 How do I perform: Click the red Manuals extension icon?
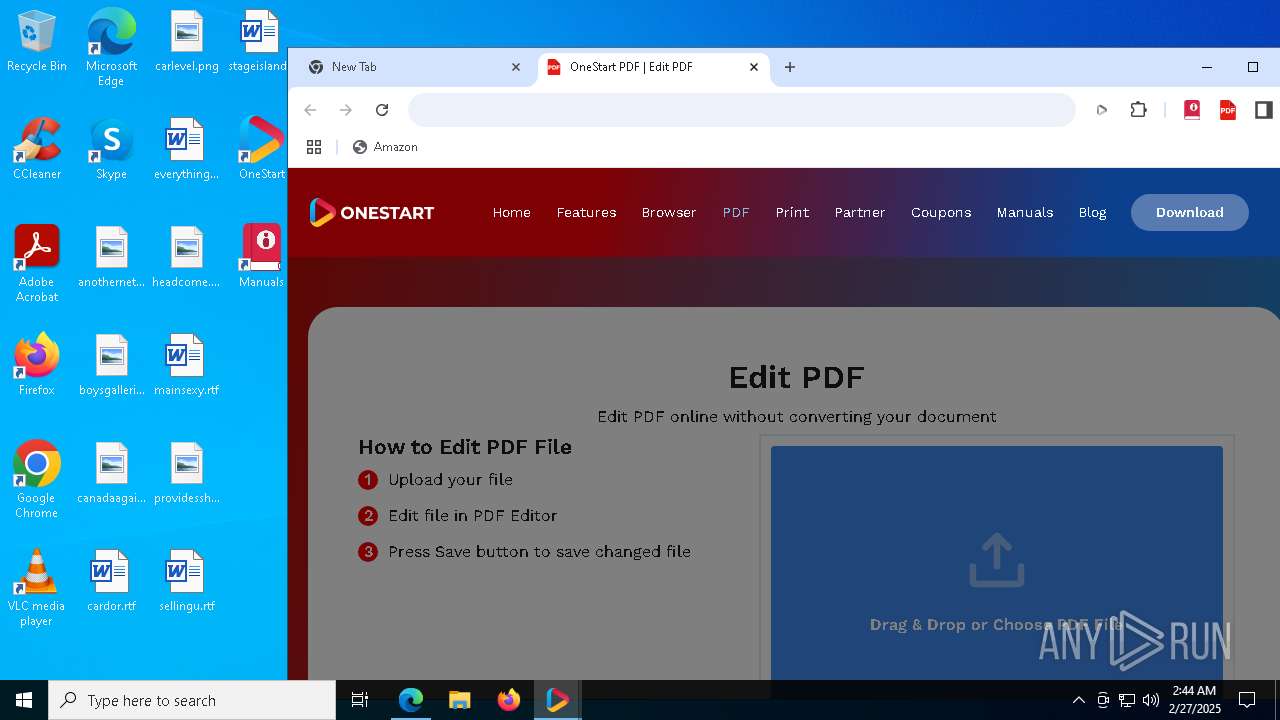pyautogui.click(x=1192, y=110)
